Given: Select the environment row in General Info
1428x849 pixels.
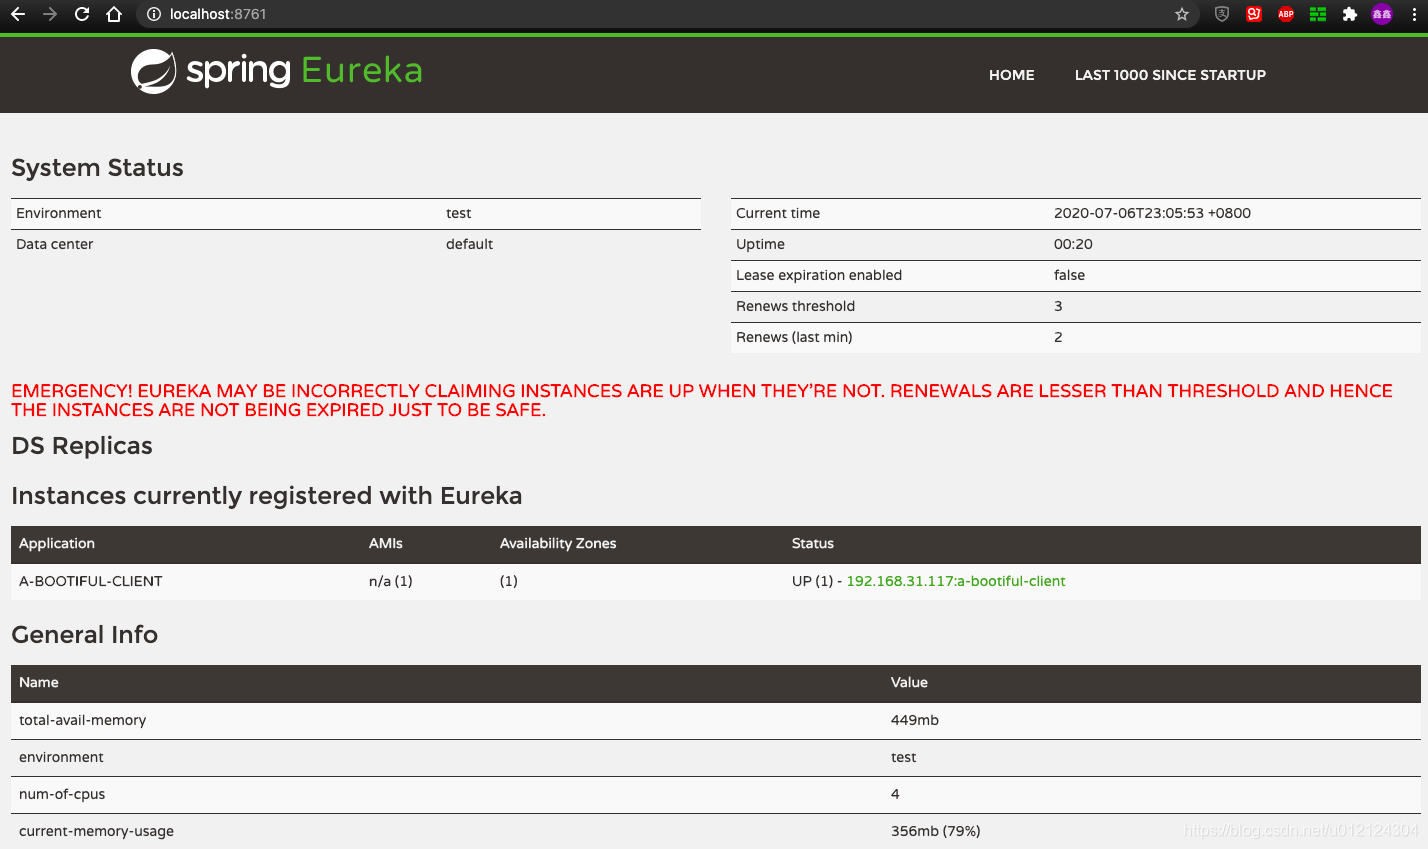Looking at the screenshot, I should (716, 757).
